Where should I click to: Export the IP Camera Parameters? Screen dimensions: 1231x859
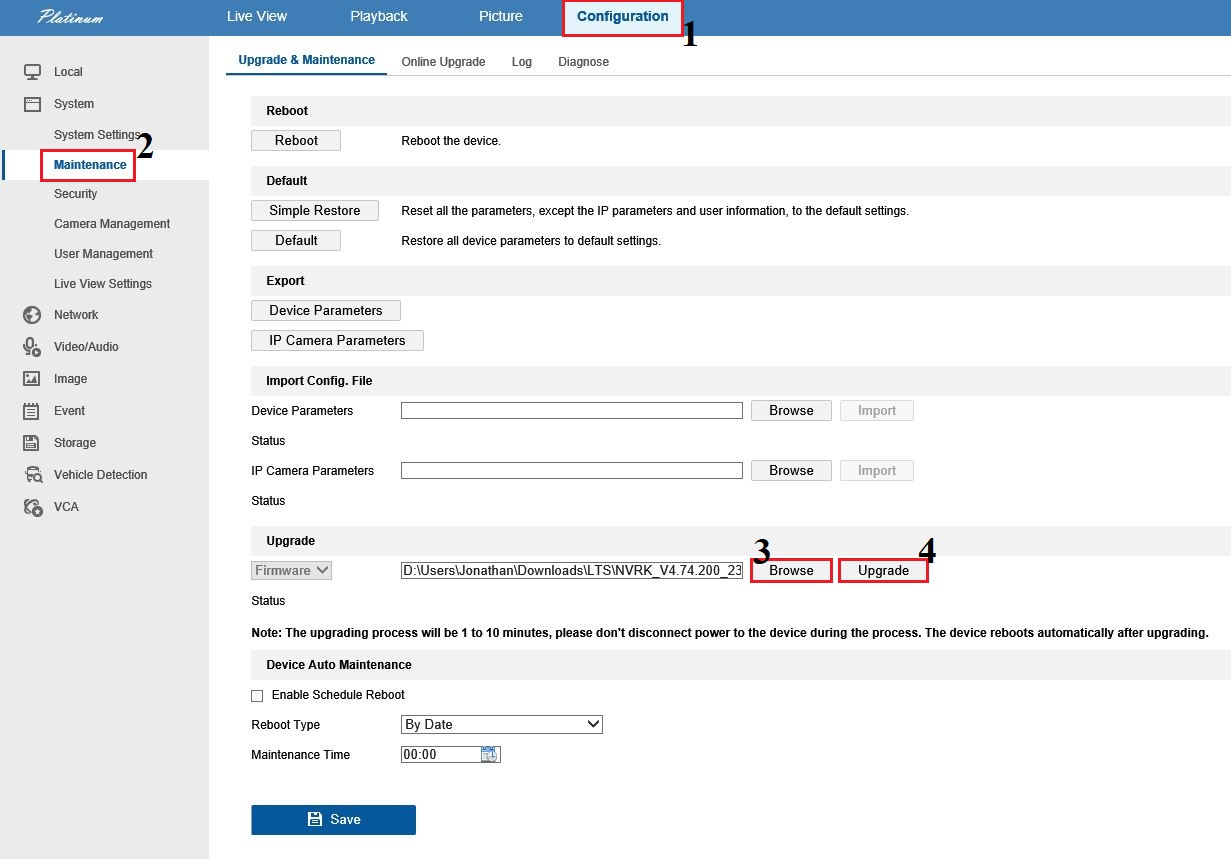point(337,340)
